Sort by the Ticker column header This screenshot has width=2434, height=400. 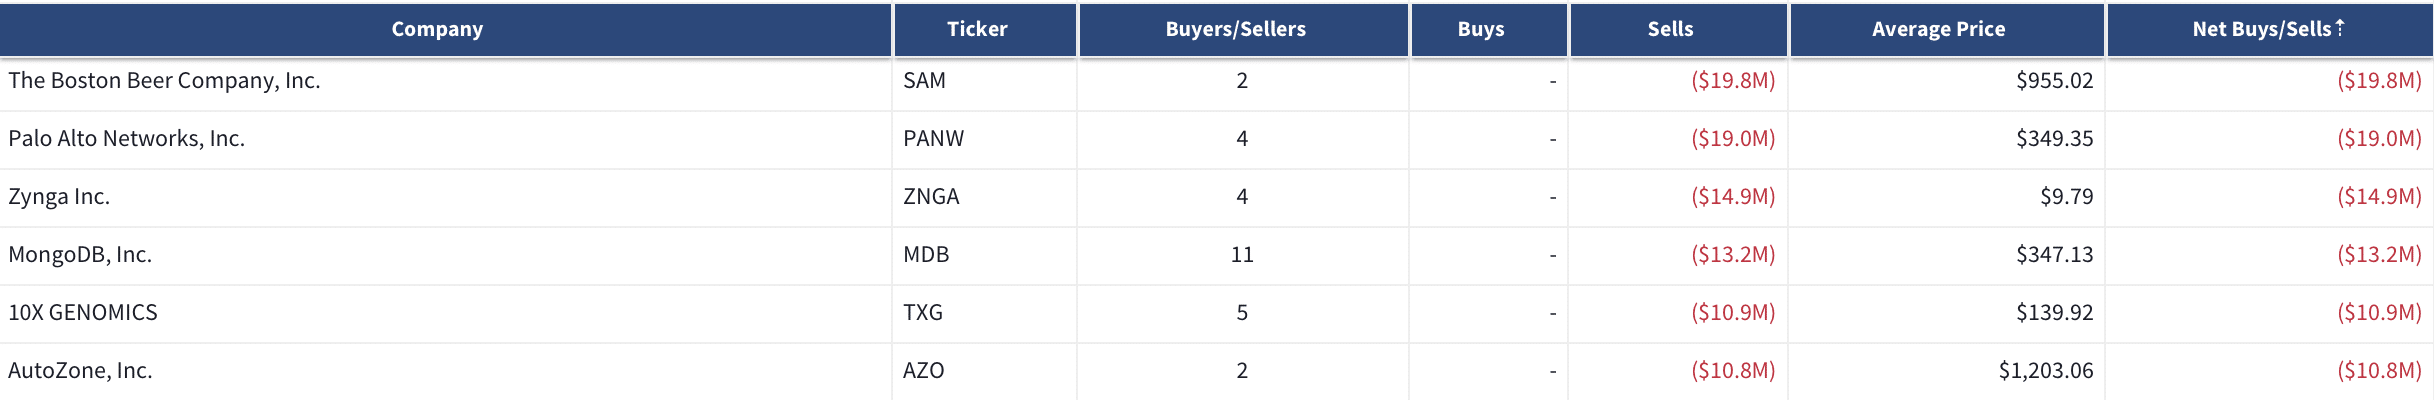977,29
